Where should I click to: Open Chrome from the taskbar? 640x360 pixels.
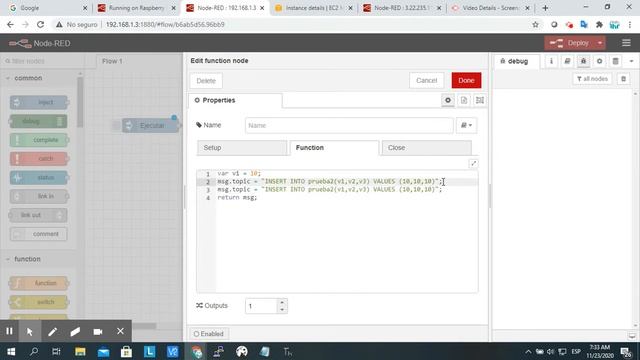pyautogui.click(x=196, y=351)
